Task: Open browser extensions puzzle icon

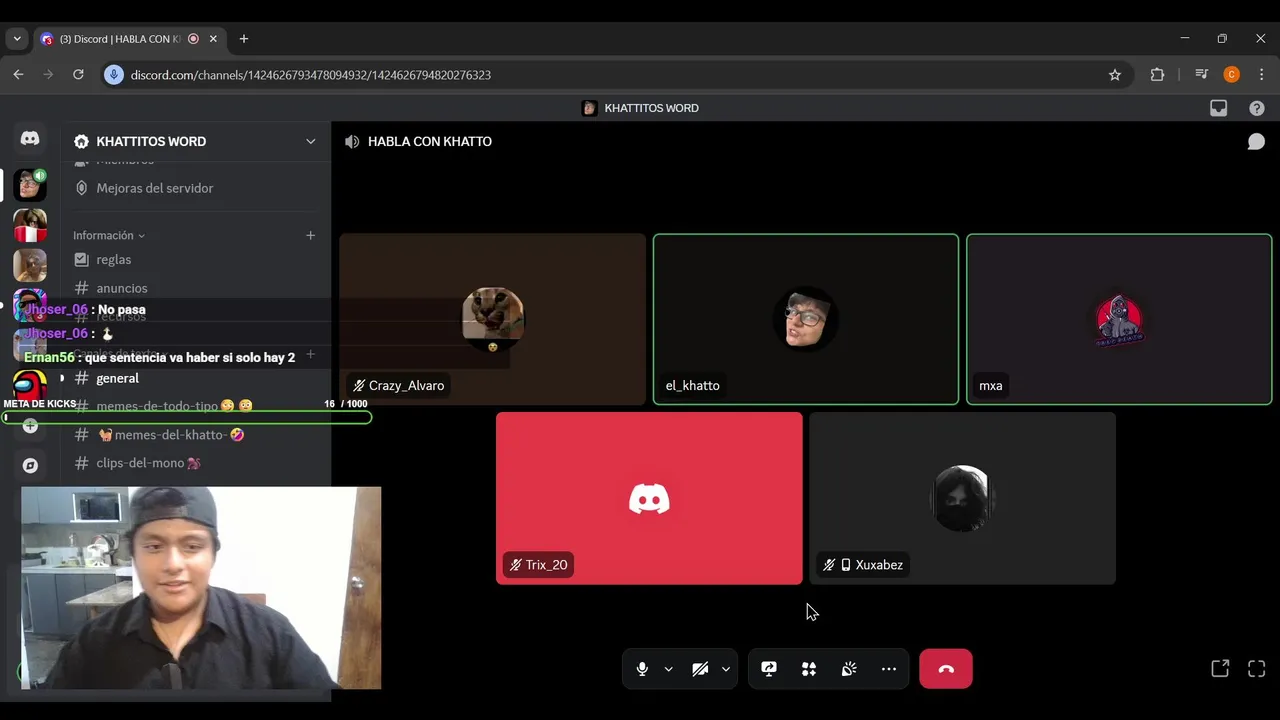Action: (x=1157, y=75)
